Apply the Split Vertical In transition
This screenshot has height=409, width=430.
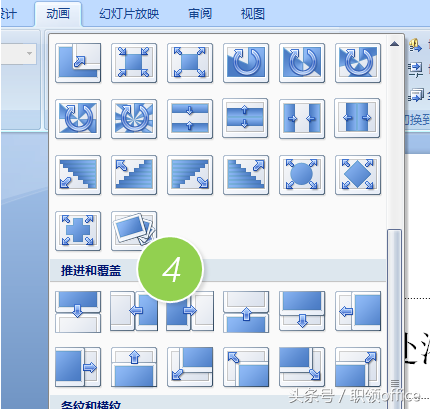click(302, 119)
